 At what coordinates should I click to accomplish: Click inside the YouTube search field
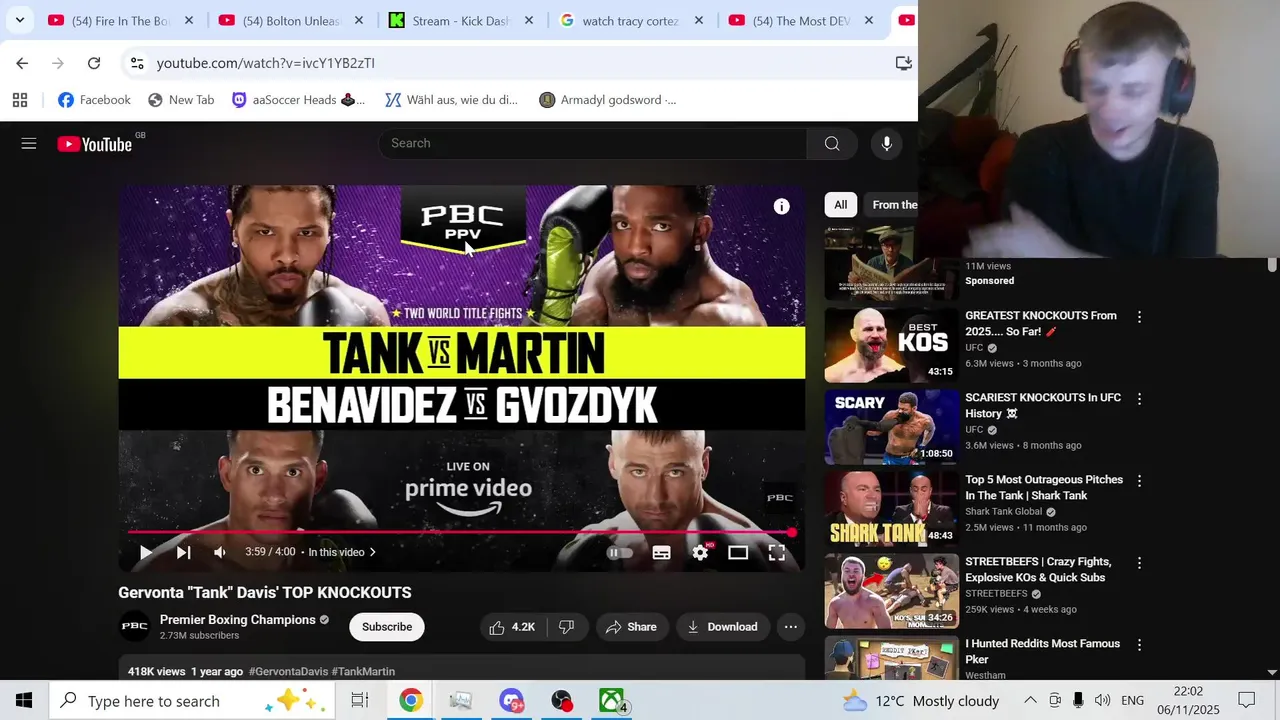coord(592,143)
